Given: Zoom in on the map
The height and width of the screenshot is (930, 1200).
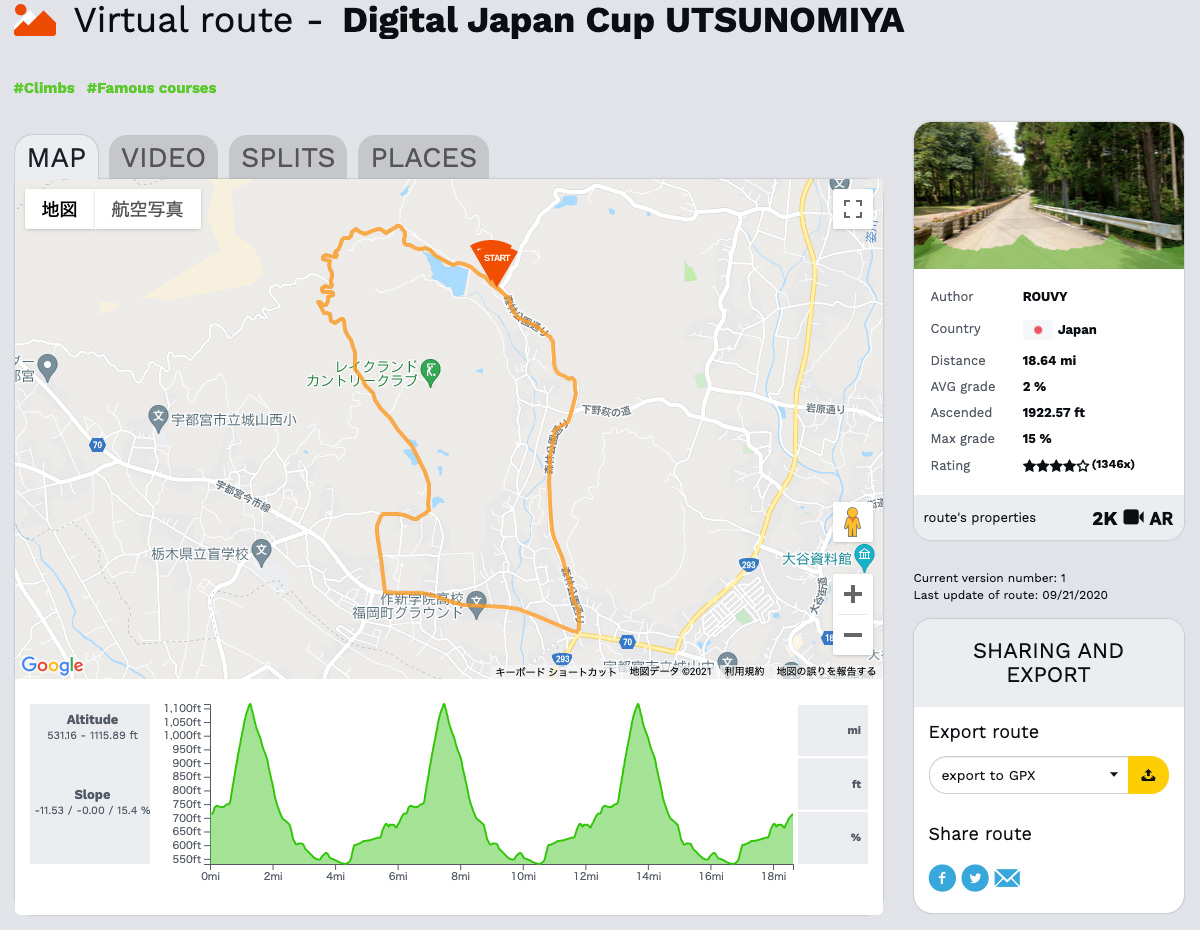Looking at the screenshot, I should [853, 595].
